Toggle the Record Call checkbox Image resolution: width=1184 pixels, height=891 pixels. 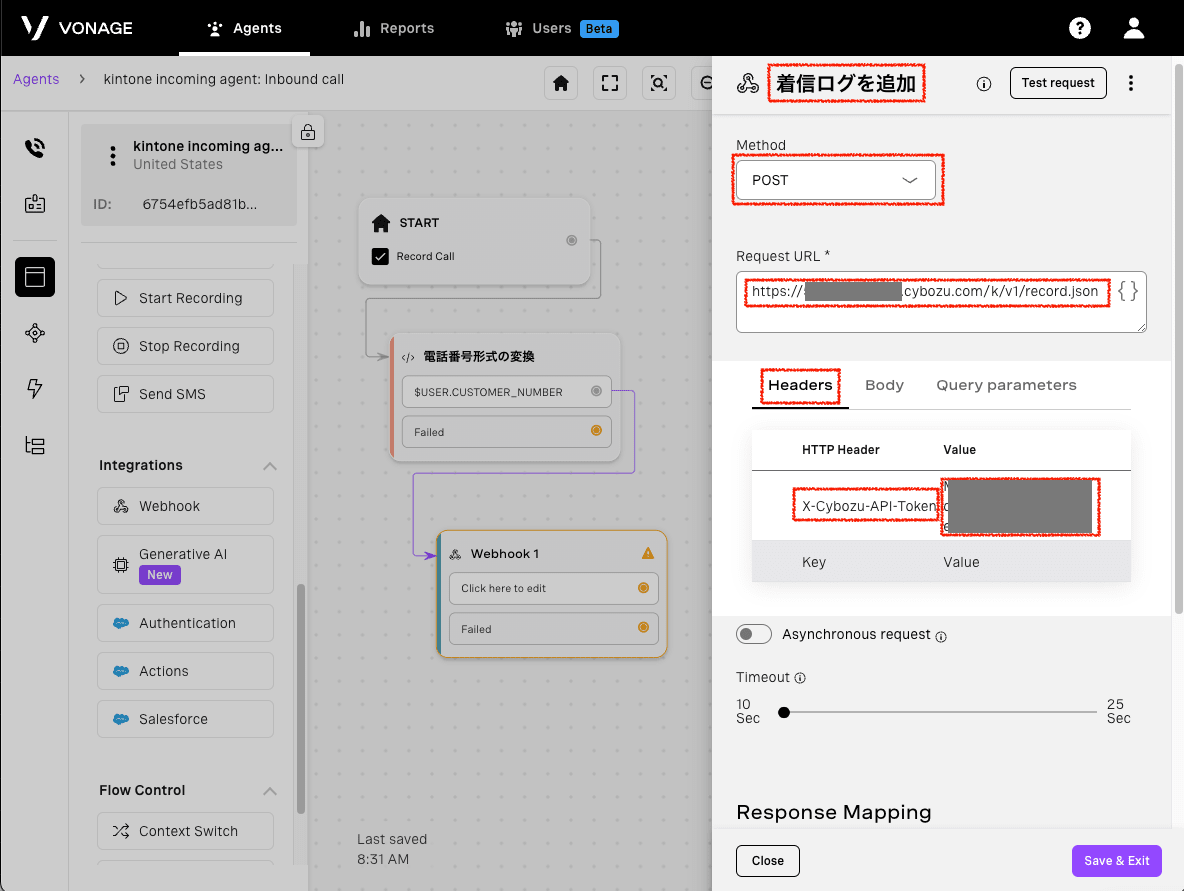381,256
